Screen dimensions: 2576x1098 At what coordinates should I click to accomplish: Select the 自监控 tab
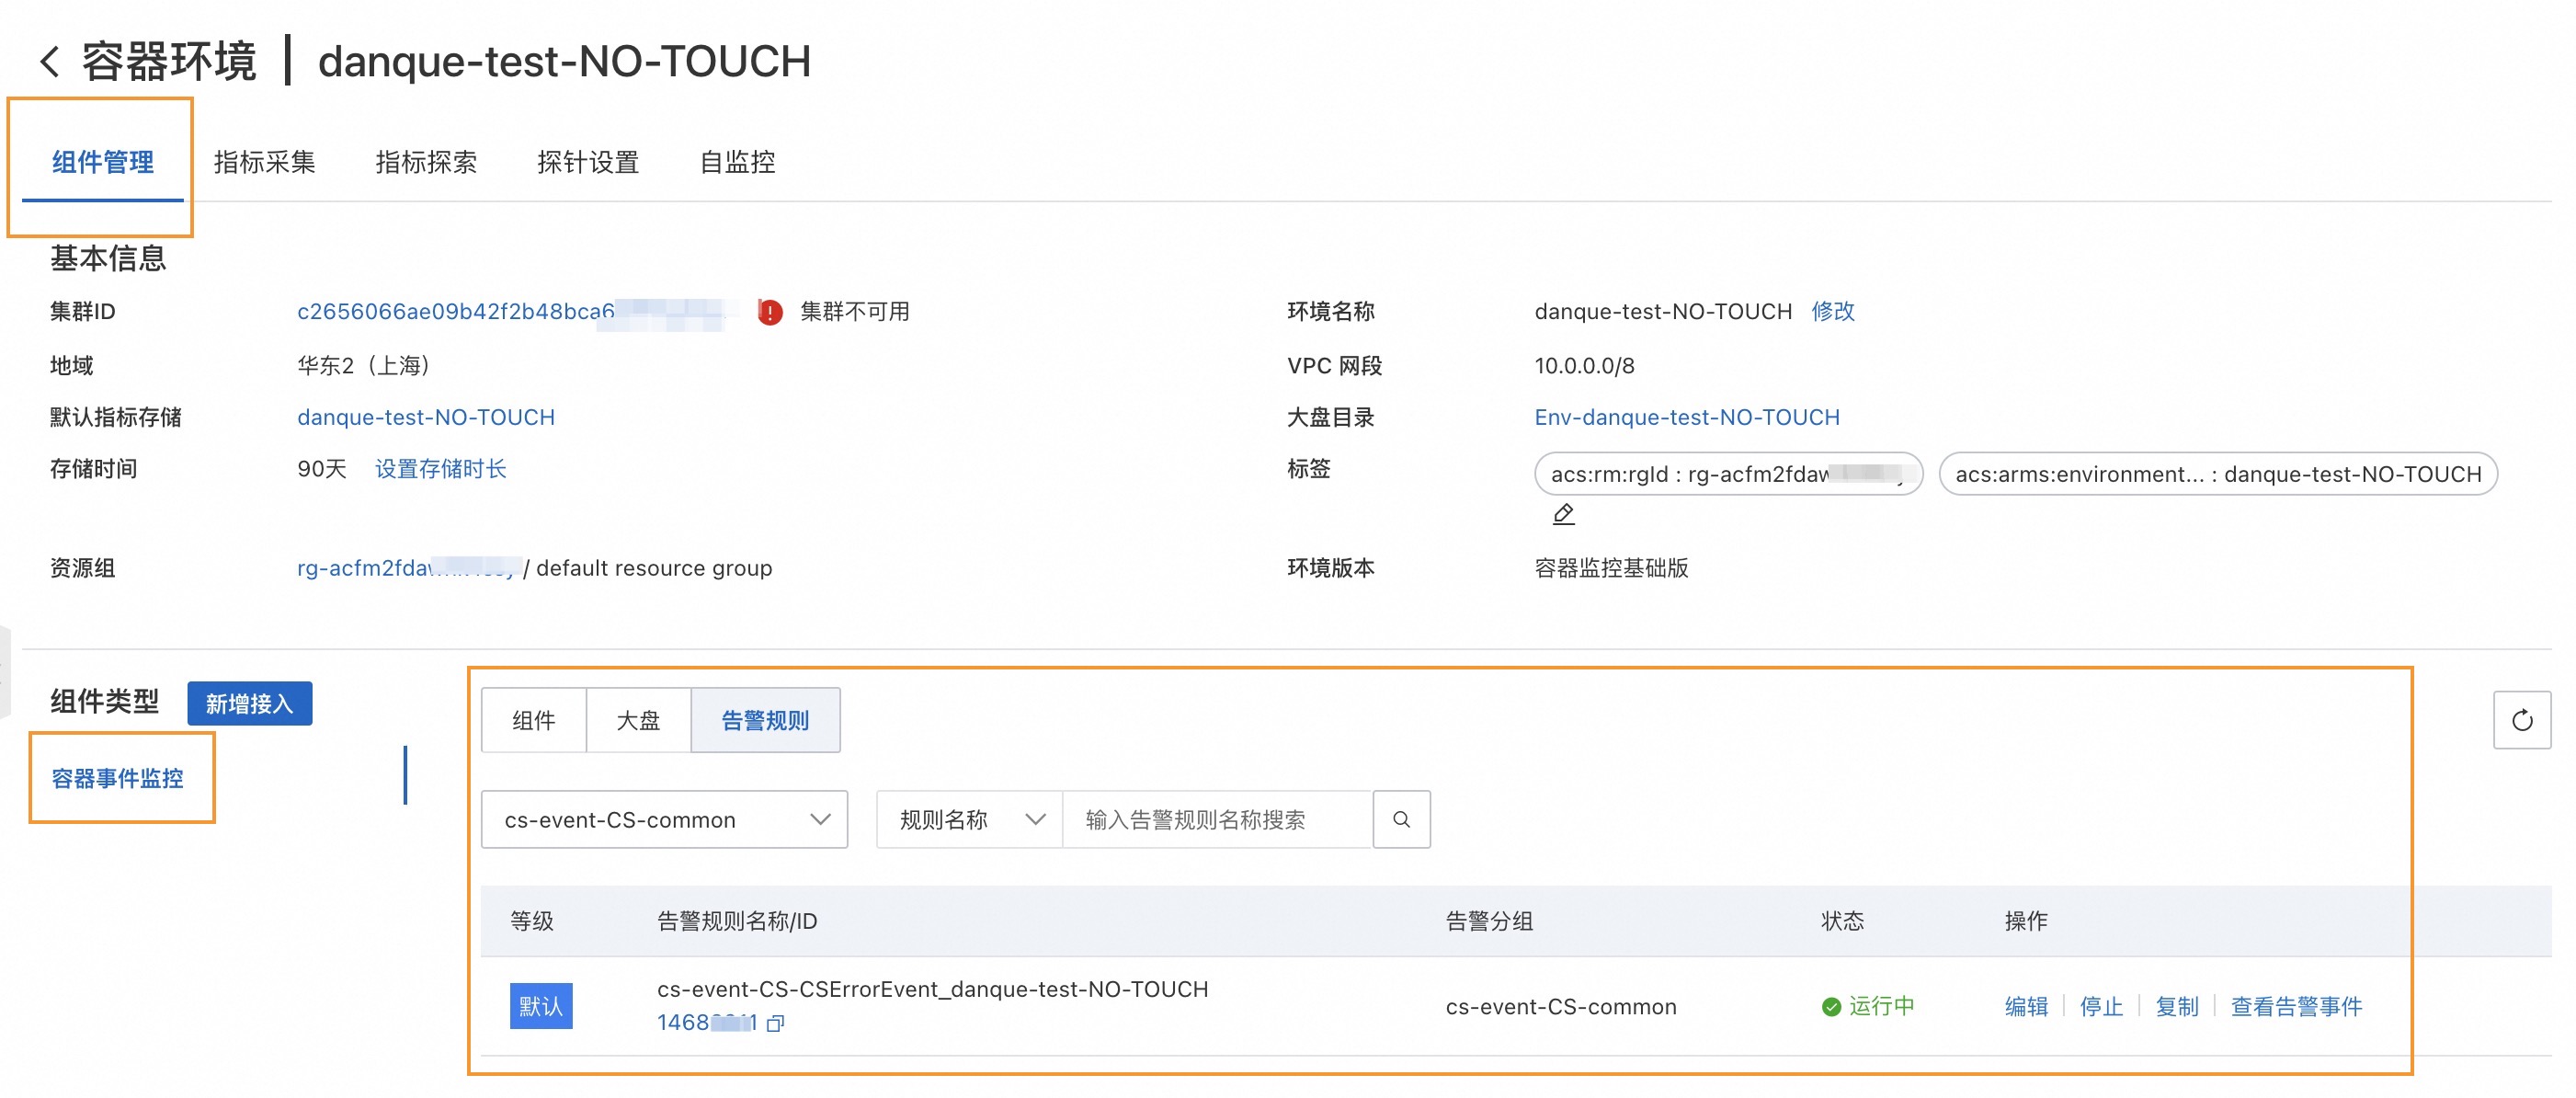point(737,162)
